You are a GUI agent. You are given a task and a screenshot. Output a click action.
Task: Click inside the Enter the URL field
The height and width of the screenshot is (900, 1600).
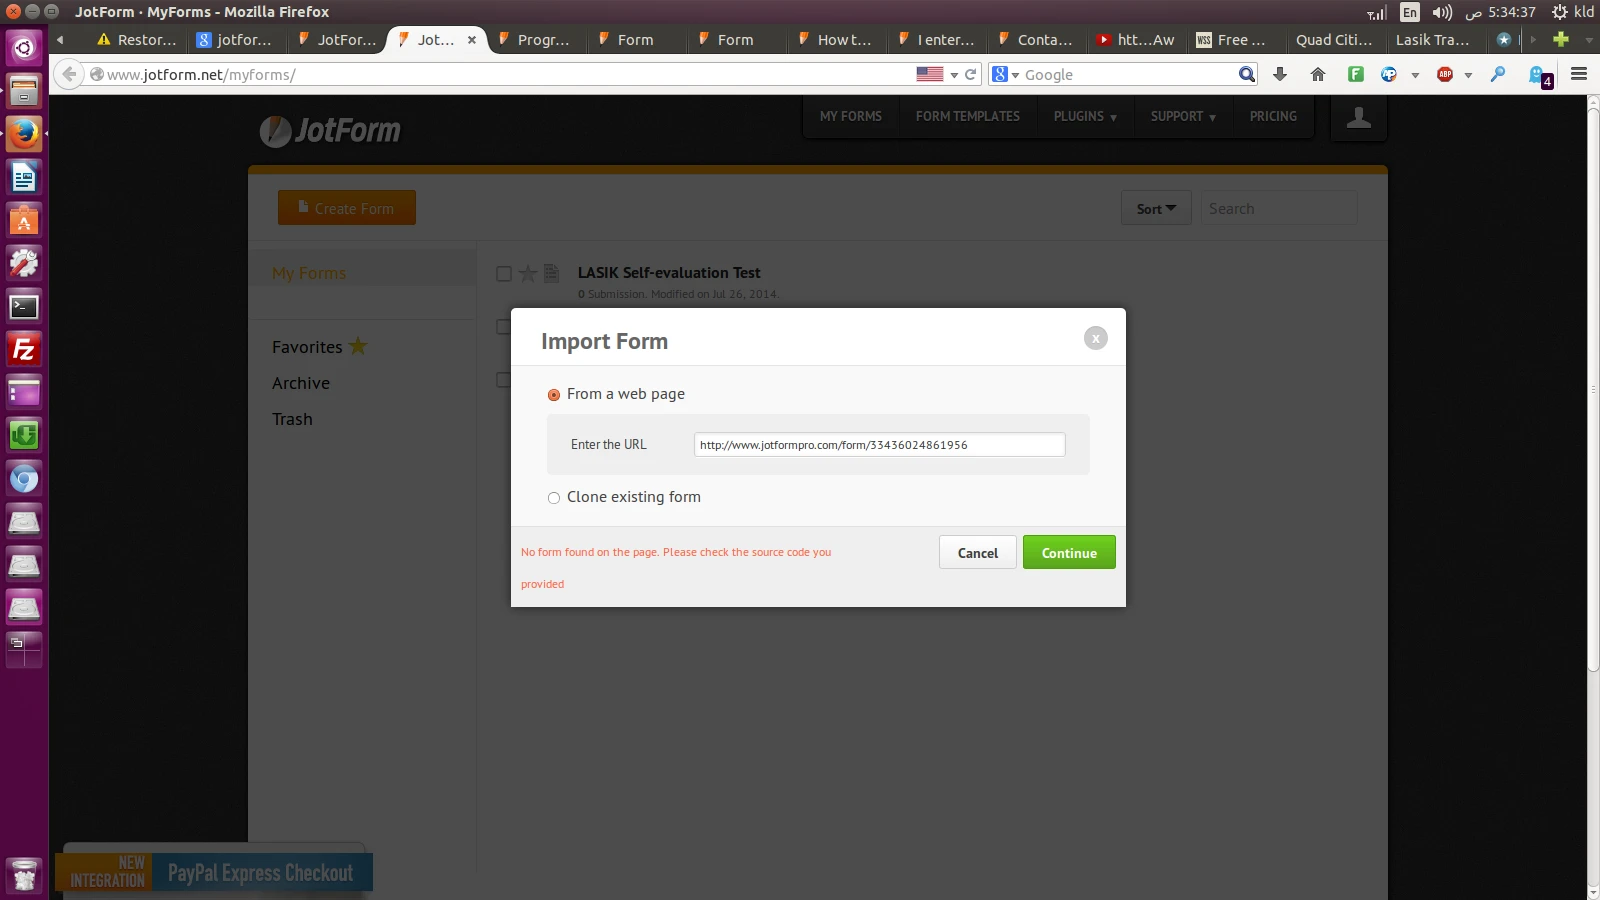pos(879,444)
